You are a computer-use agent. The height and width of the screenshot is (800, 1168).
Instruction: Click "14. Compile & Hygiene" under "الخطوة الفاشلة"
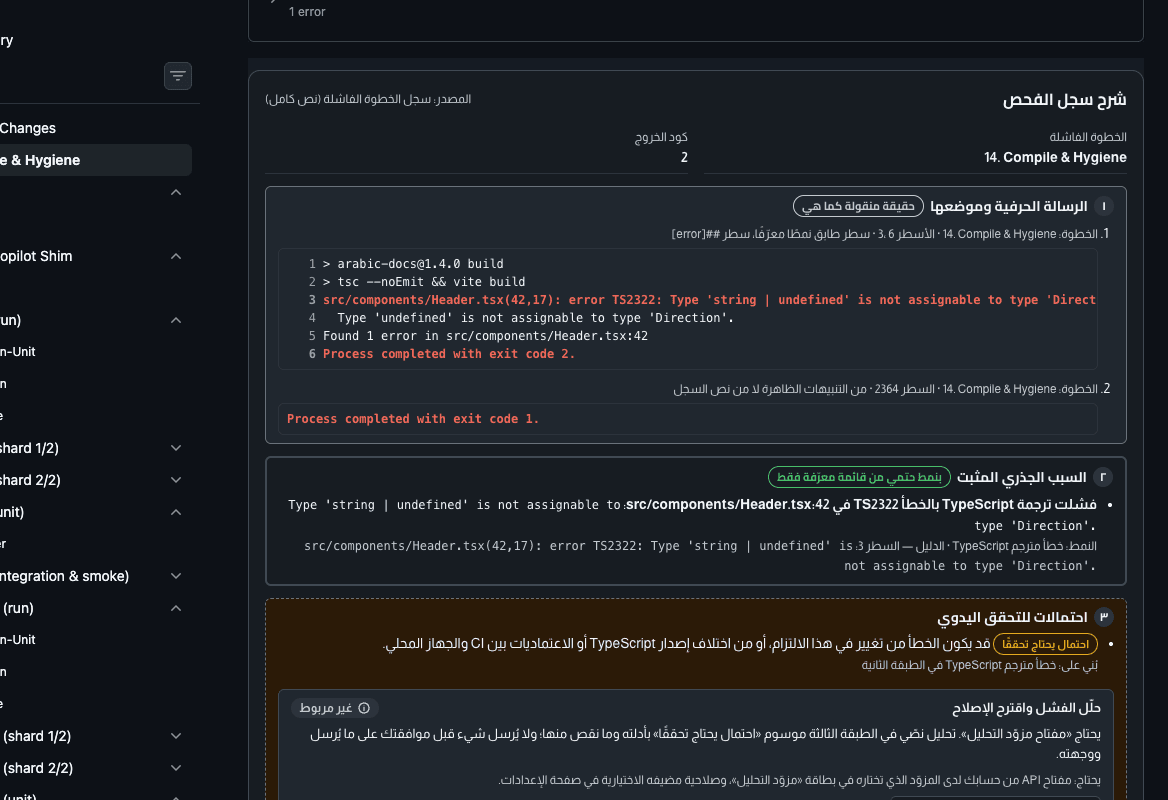coord(1055,157)
